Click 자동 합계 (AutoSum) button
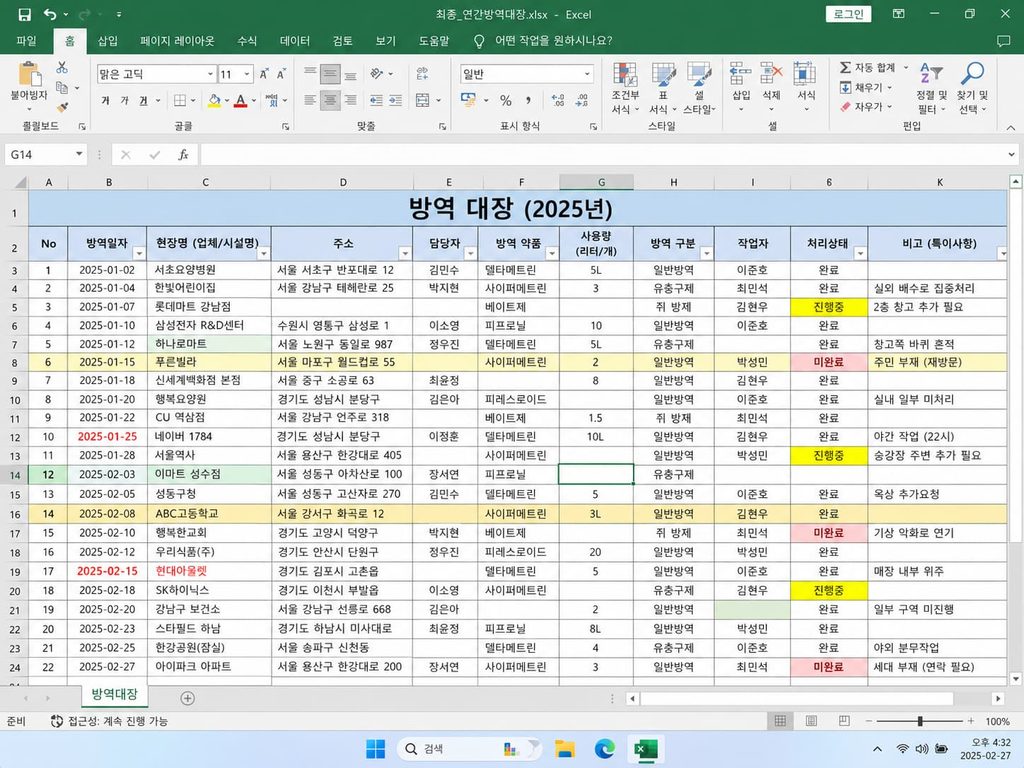Viewport: 1024px width, 768px height. pos(872,67)
